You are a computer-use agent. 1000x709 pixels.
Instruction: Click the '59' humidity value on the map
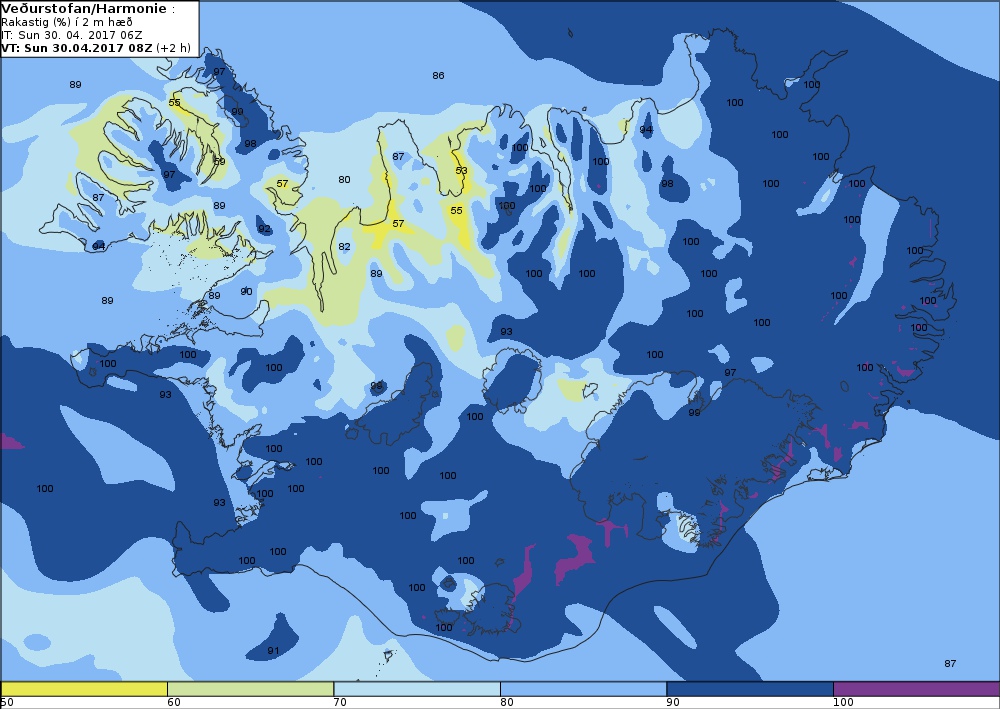click(219, 161)
